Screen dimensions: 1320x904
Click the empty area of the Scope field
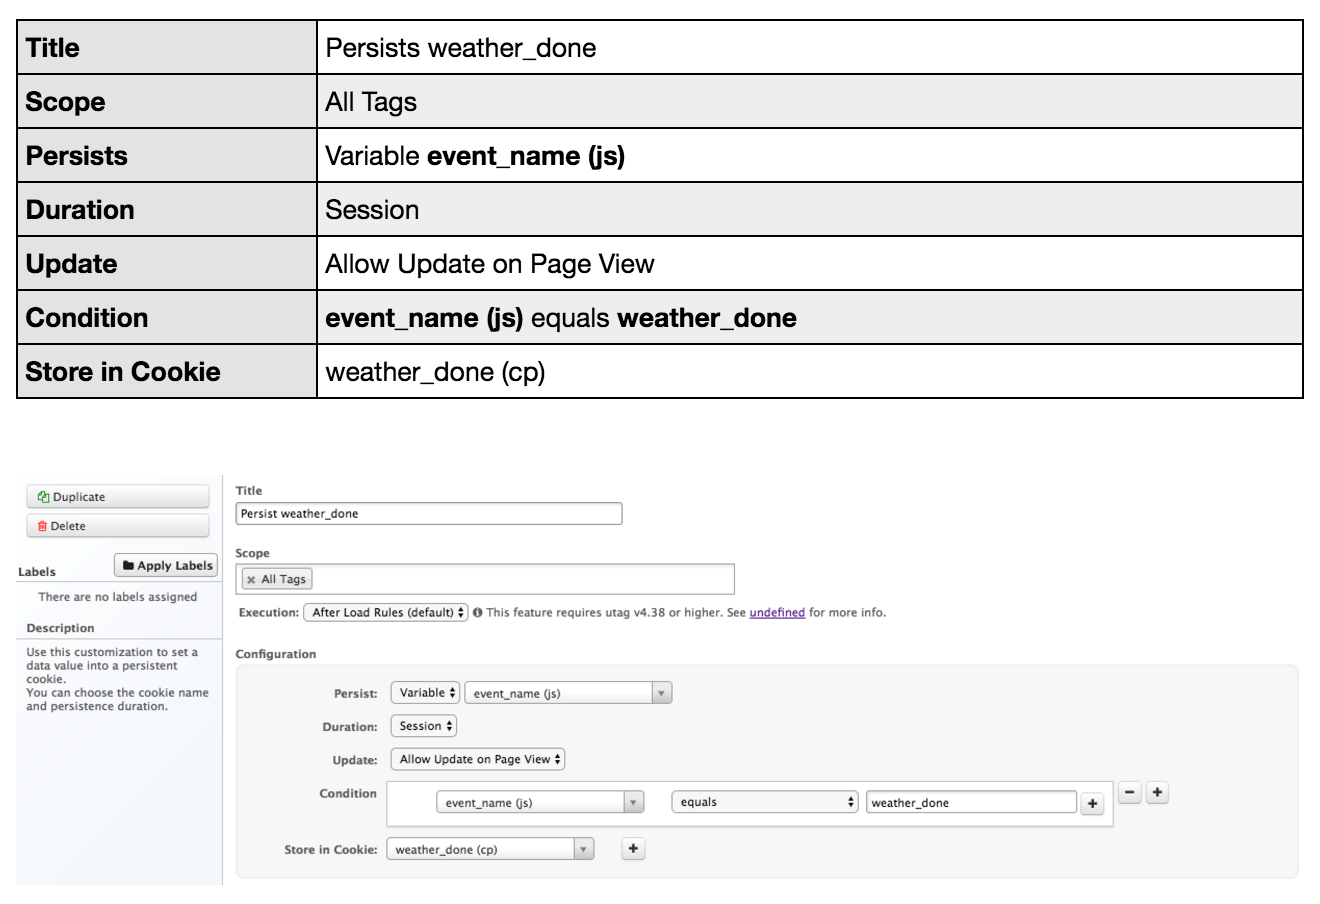[x=520, y=580]
